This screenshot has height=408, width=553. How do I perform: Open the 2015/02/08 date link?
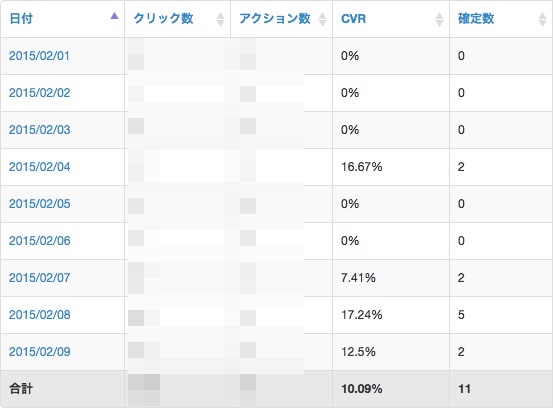pos(40,315)
